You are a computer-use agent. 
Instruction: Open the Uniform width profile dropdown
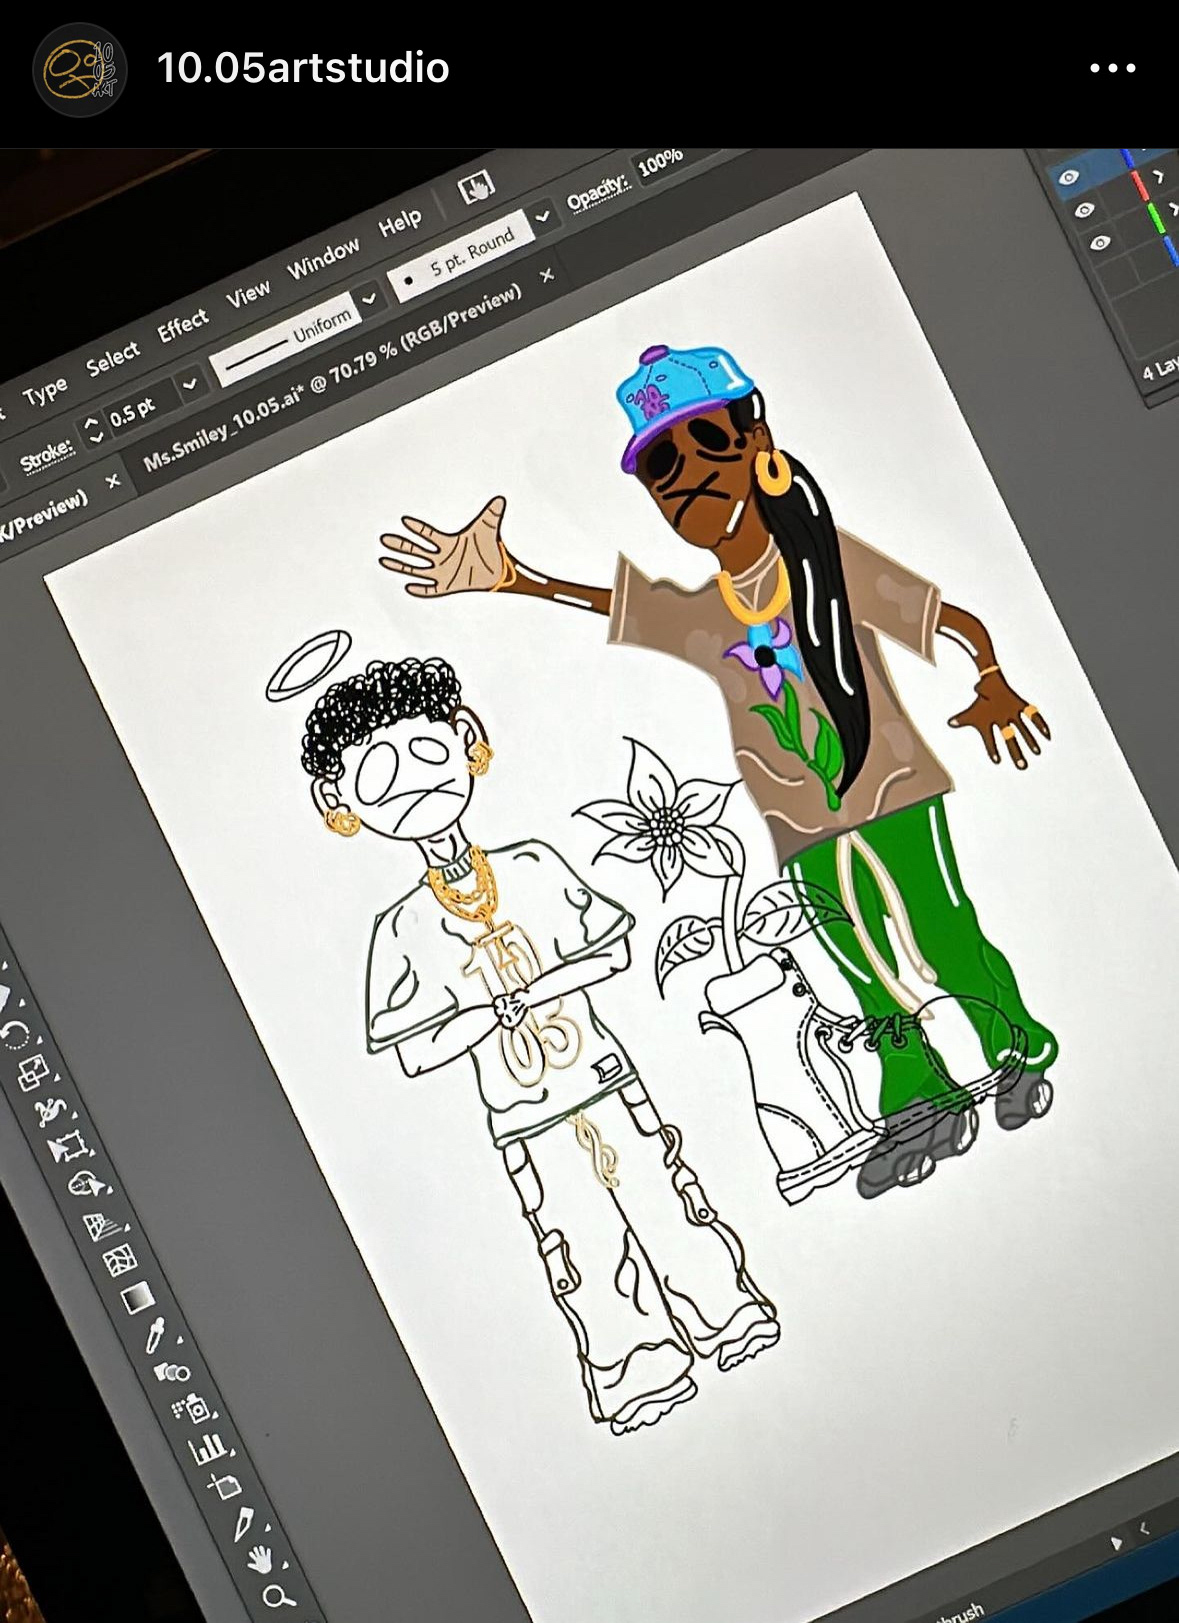(x=369, y=298)
